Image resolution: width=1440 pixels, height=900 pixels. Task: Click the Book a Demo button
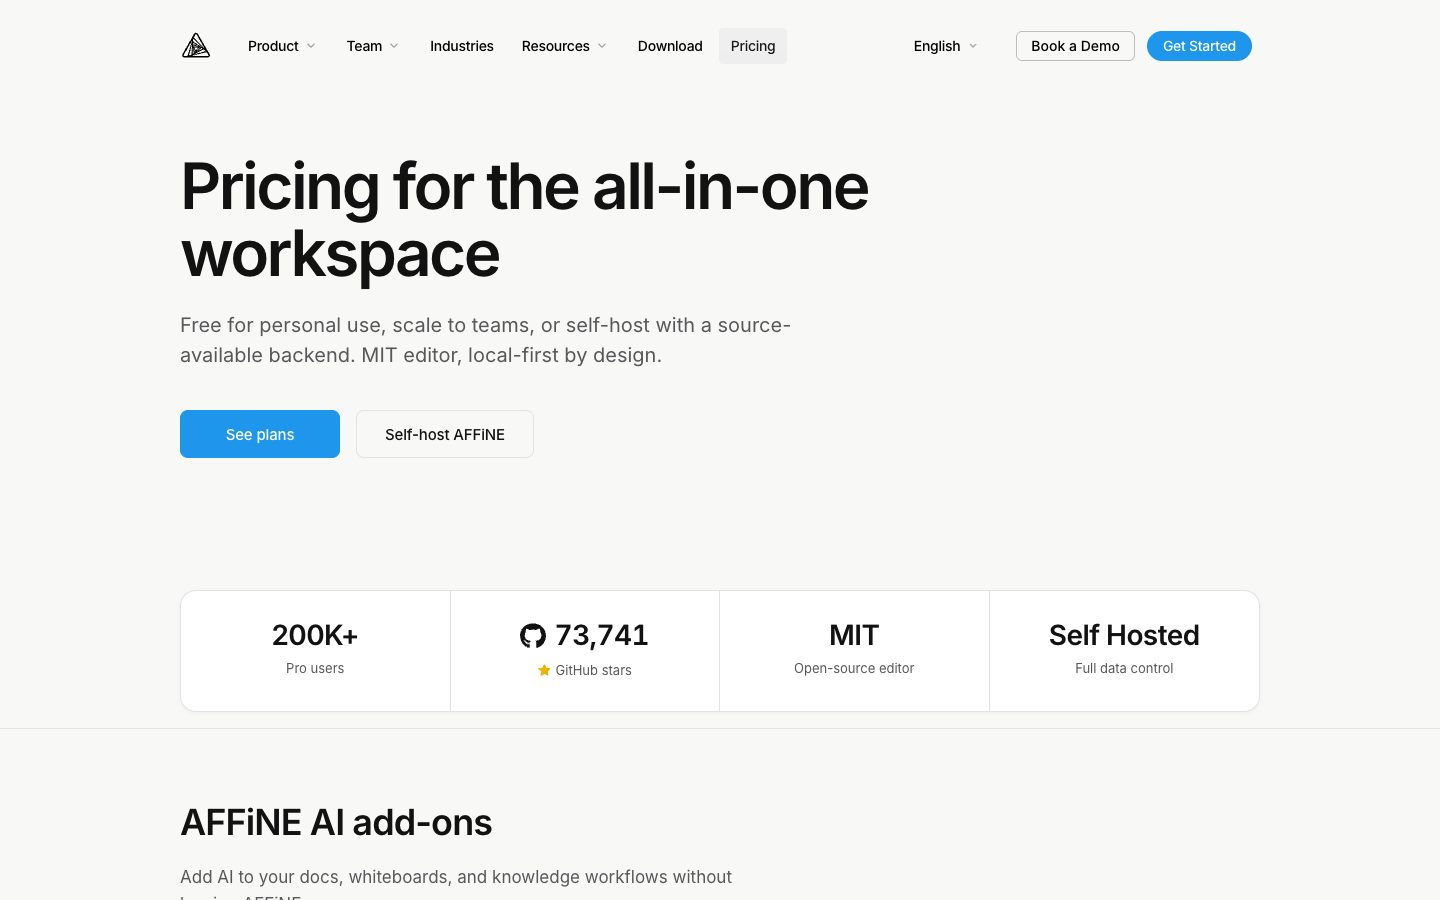(x=1075, y=46)
